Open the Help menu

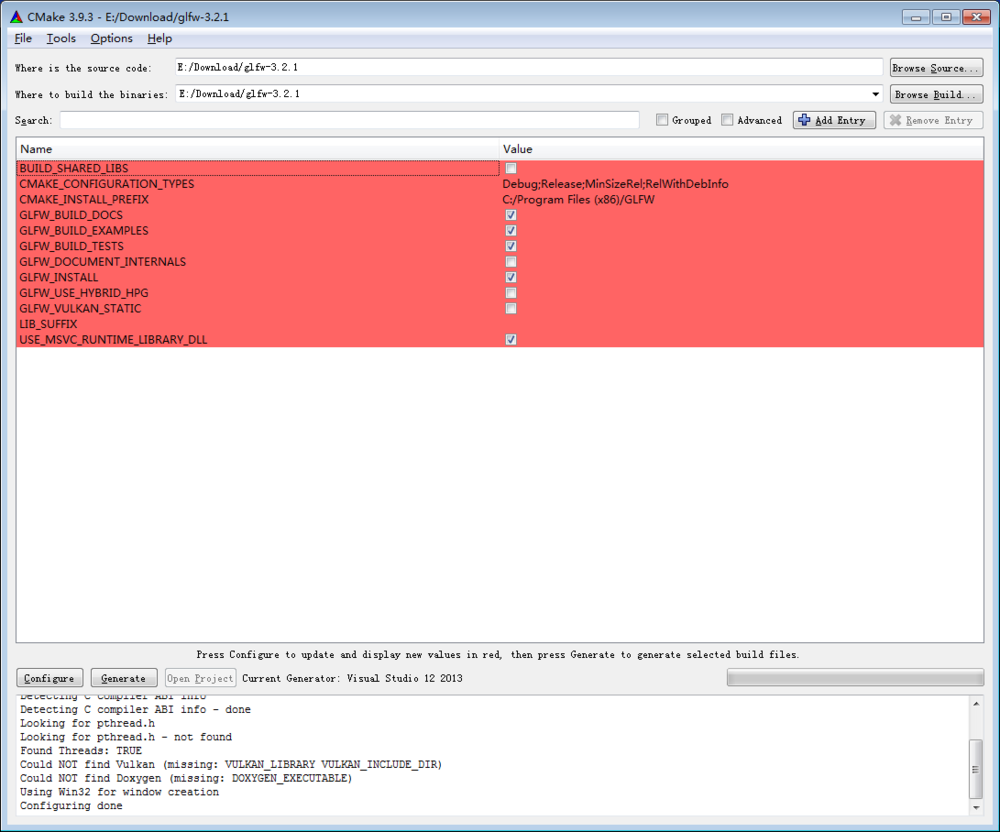159,38
